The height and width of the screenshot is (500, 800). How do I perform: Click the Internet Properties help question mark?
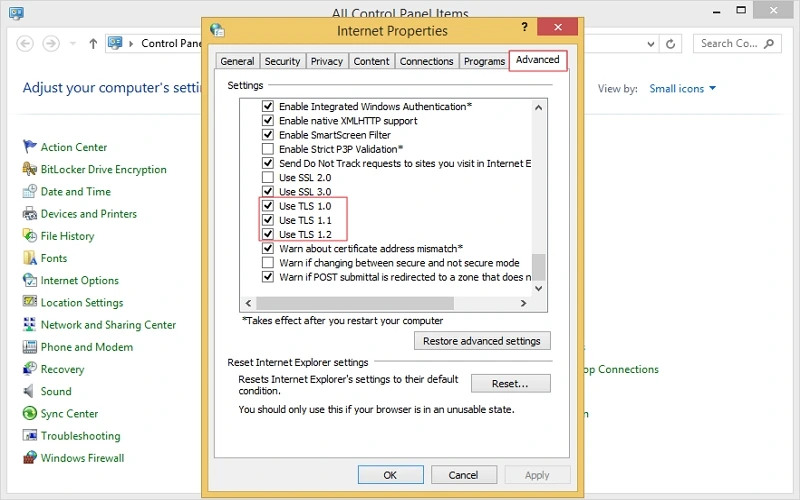(x=525, y=29)
